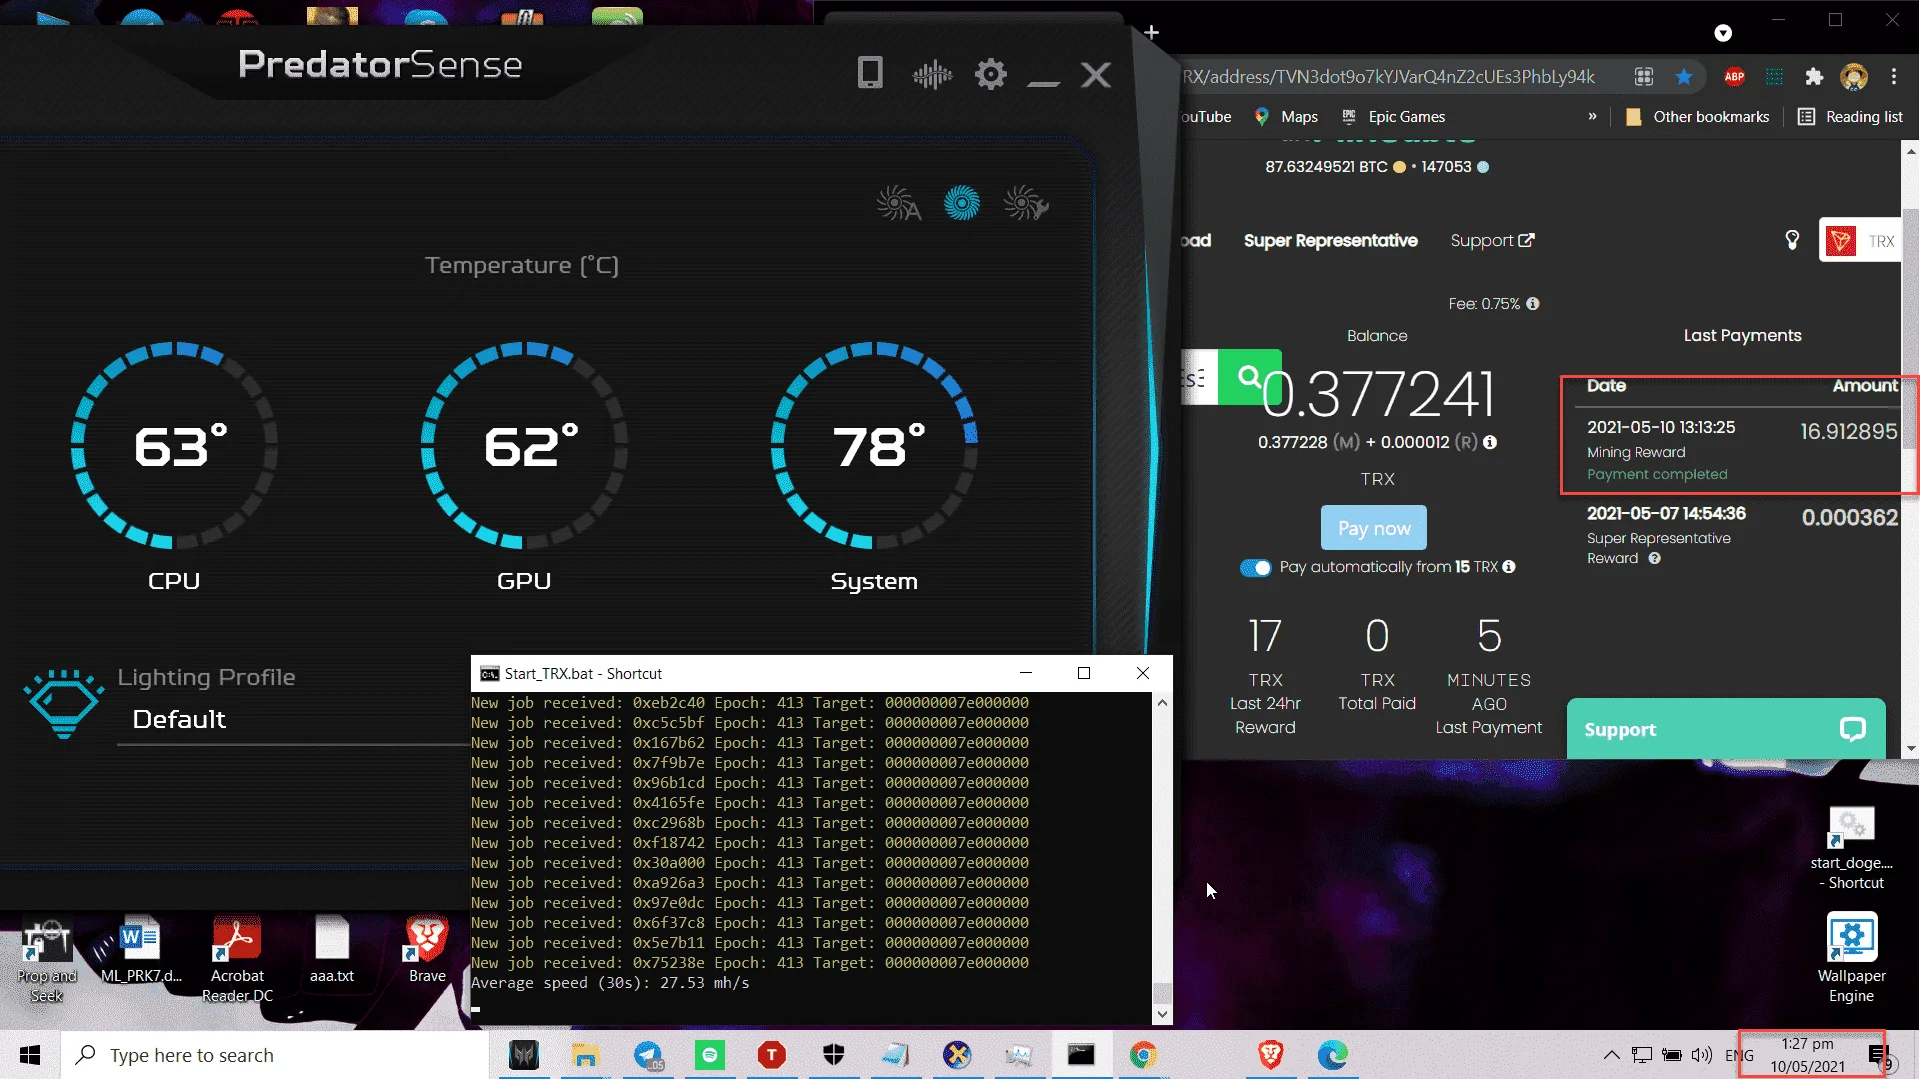Open Chrome extensions puzzle icon
Screen dimensions: 1920x1079
pyautogui.click(x=1814, y=77)
